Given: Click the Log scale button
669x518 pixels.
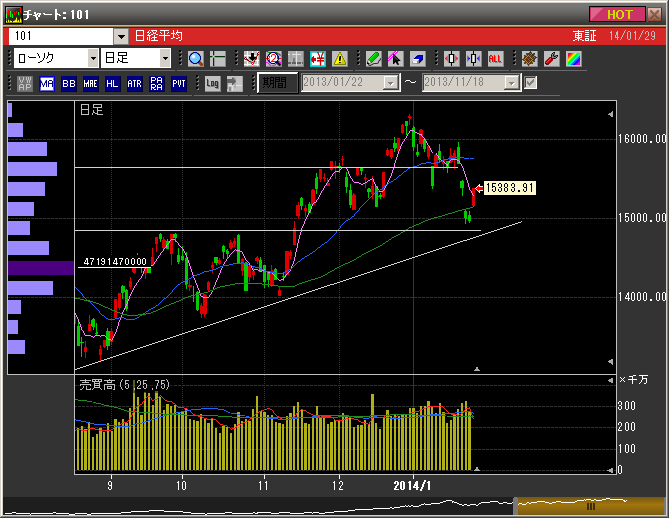Looking at the screenshot, I should 212,84.
